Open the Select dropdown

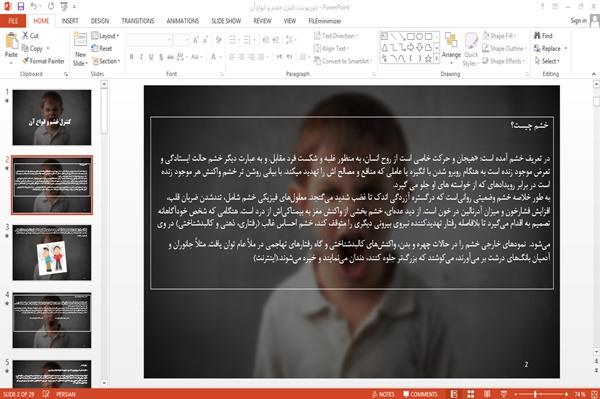548,61
